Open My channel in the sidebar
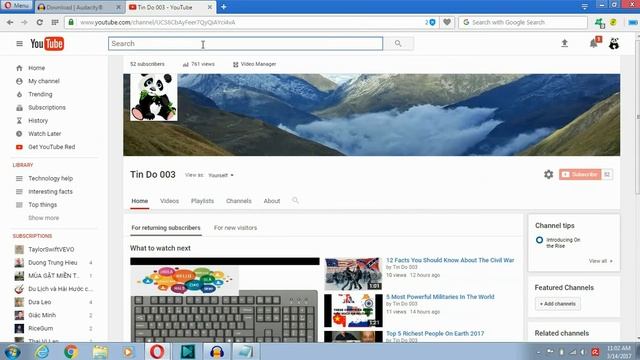Image resolution: width=640 pixels, height=360 pixels. pos(44,81)
